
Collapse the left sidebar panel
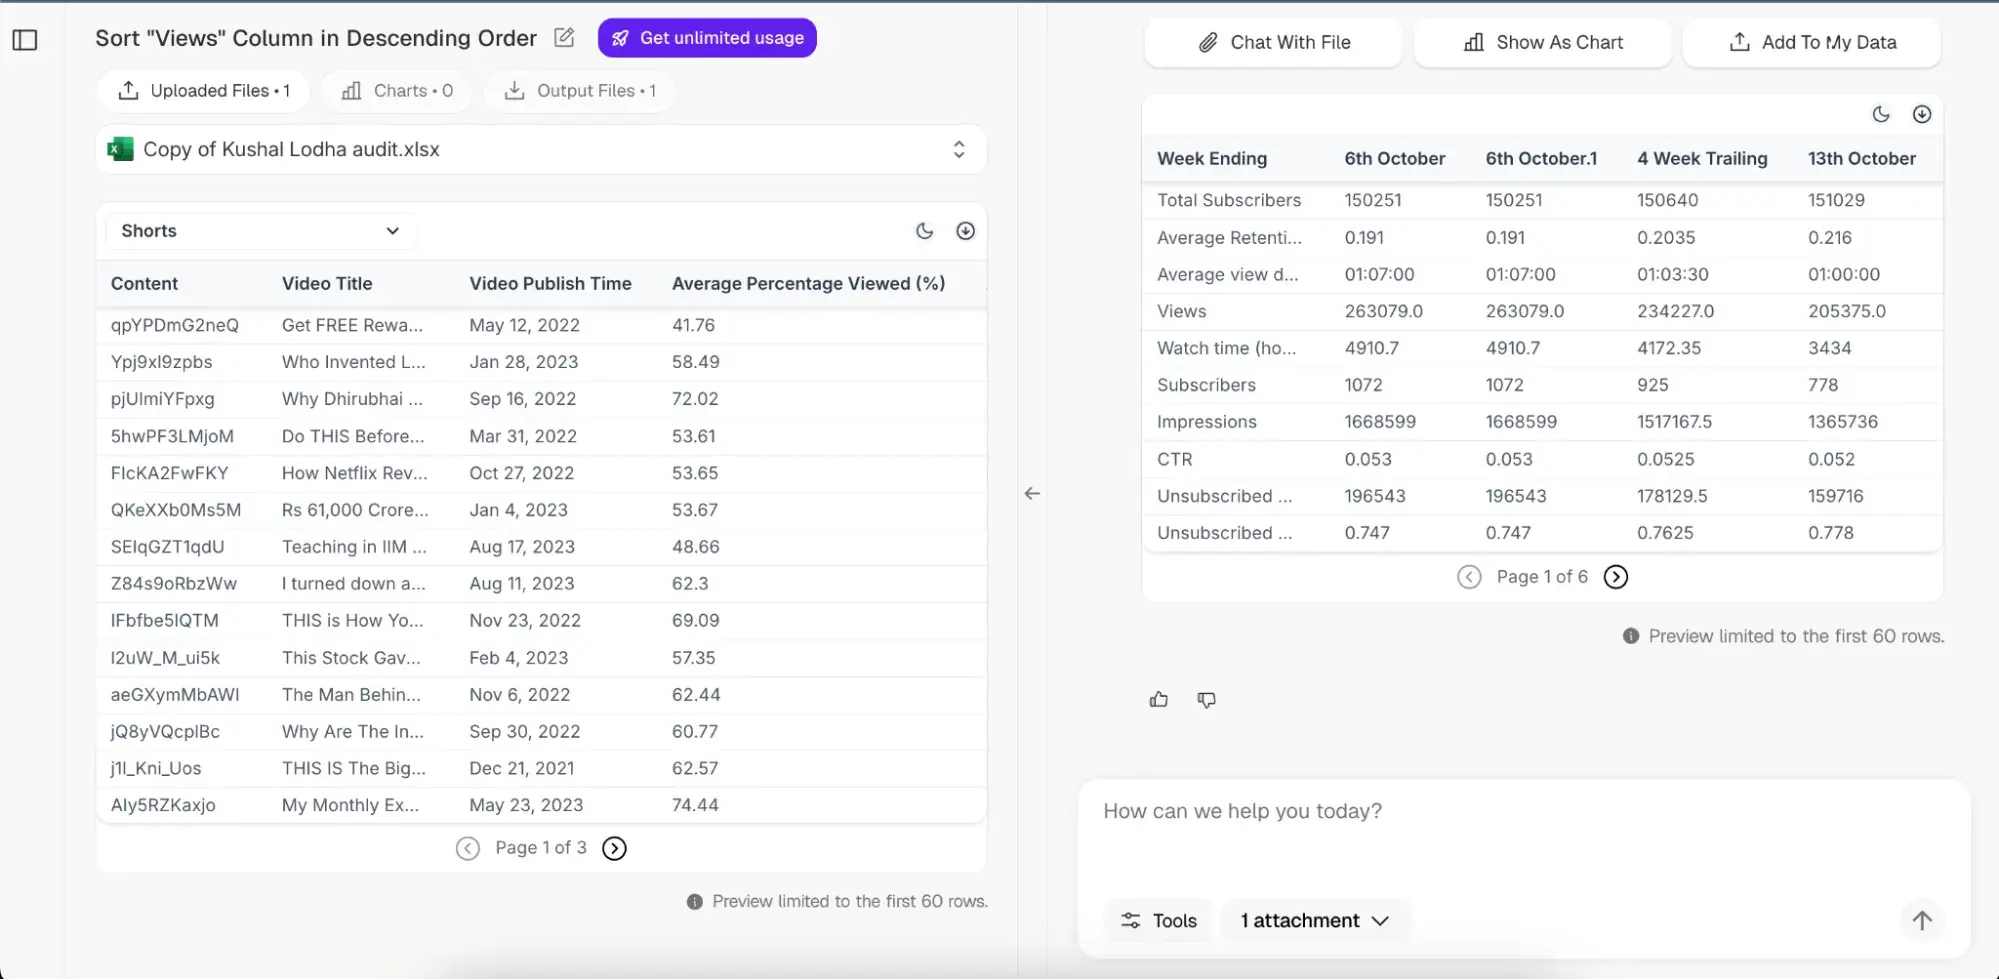(25, 40)
